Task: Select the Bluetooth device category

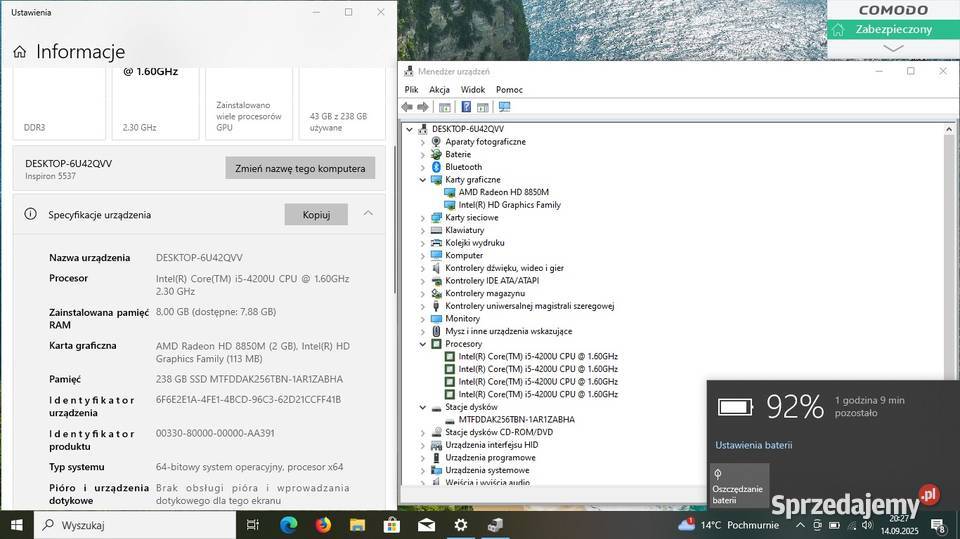Action: pyautogui.click(x=463, y=167)
